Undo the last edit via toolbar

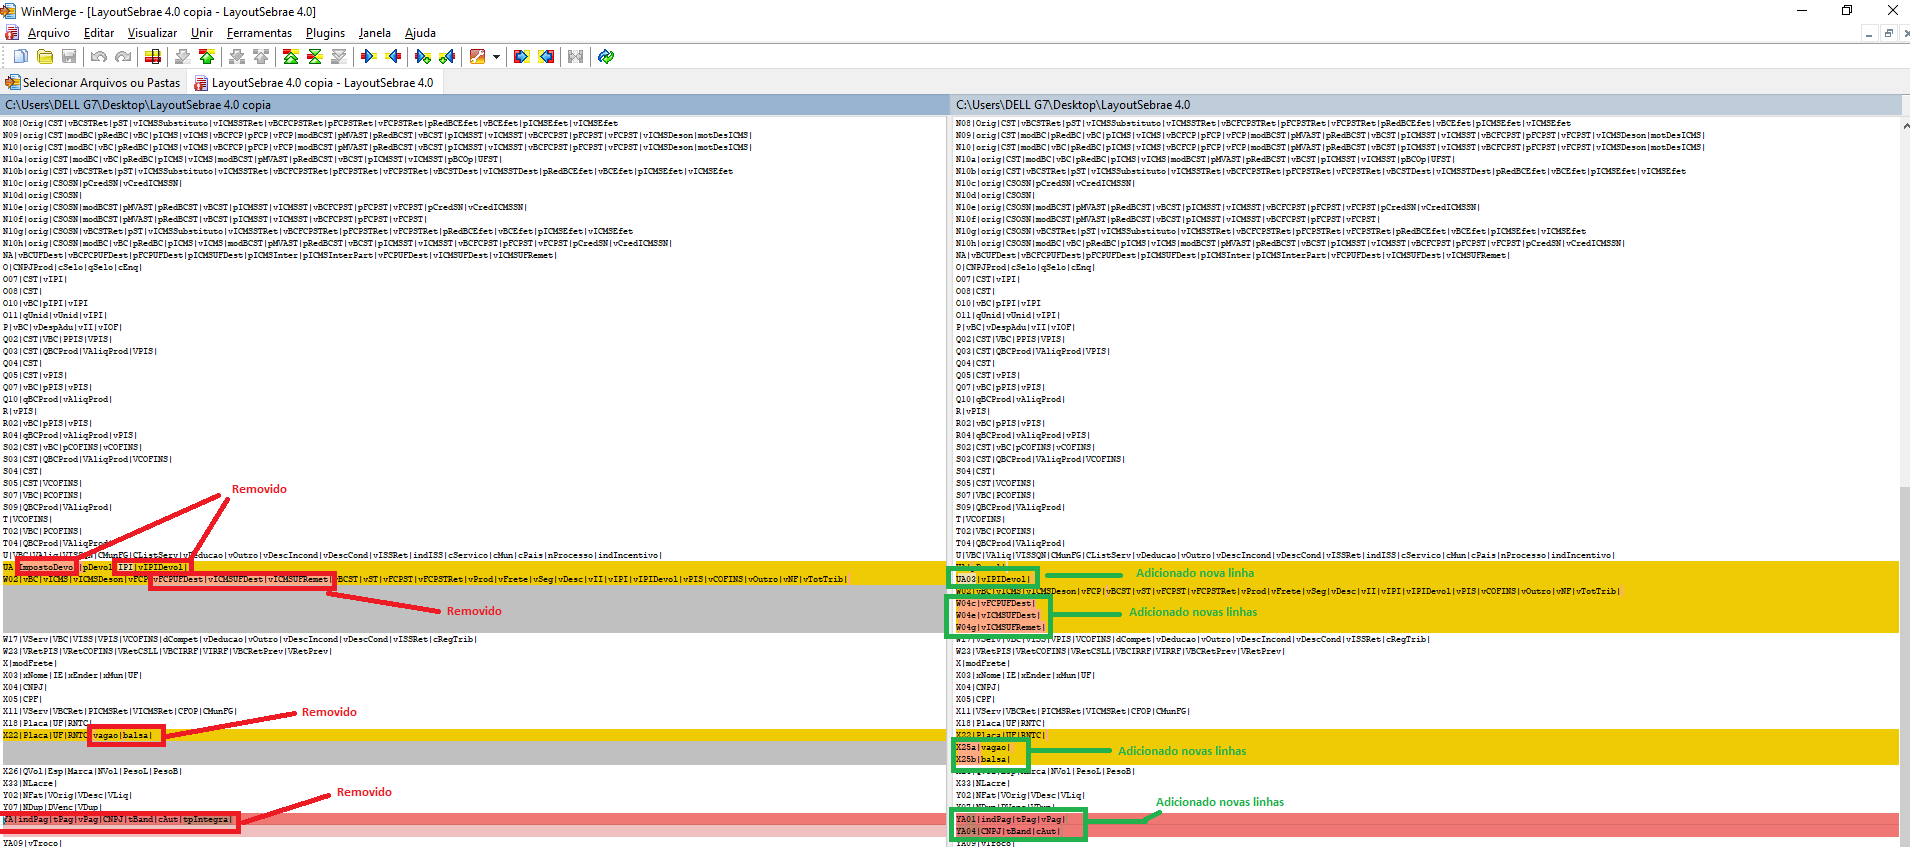[98, 57]
